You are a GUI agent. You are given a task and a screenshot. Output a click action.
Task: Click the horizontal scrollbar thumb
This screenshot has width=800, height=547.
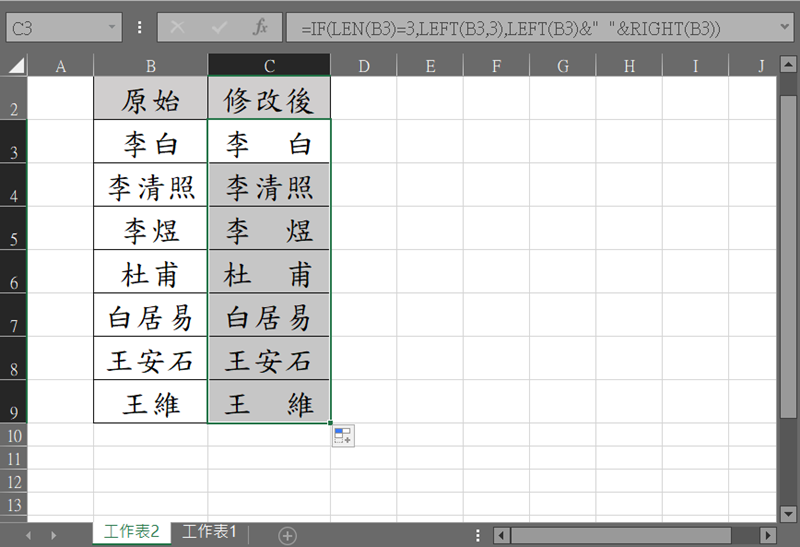[x=621, y=535]
